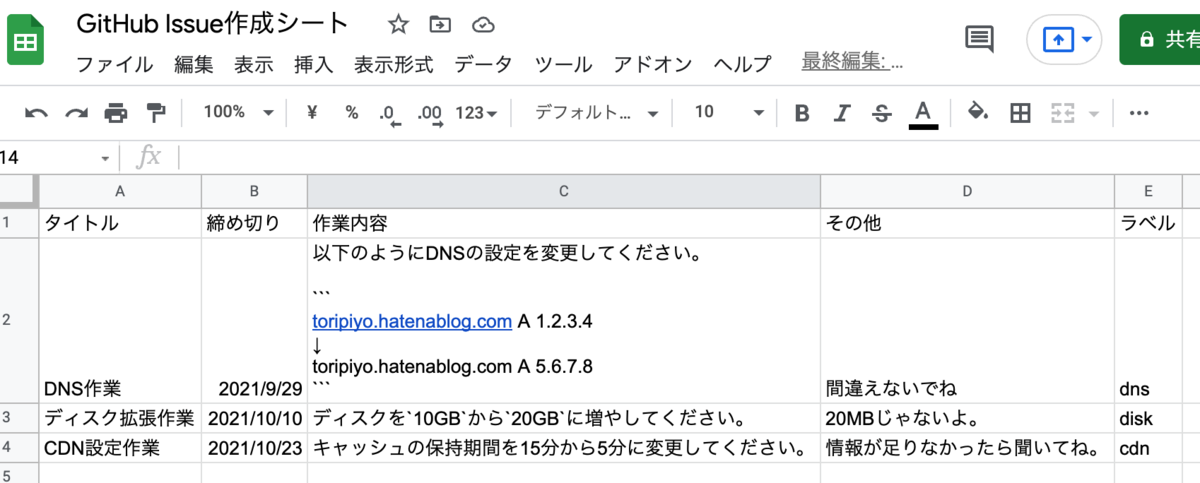Click the formula bar input
1200x483 pixels.
pyautogui.click(x=688, y=157)
